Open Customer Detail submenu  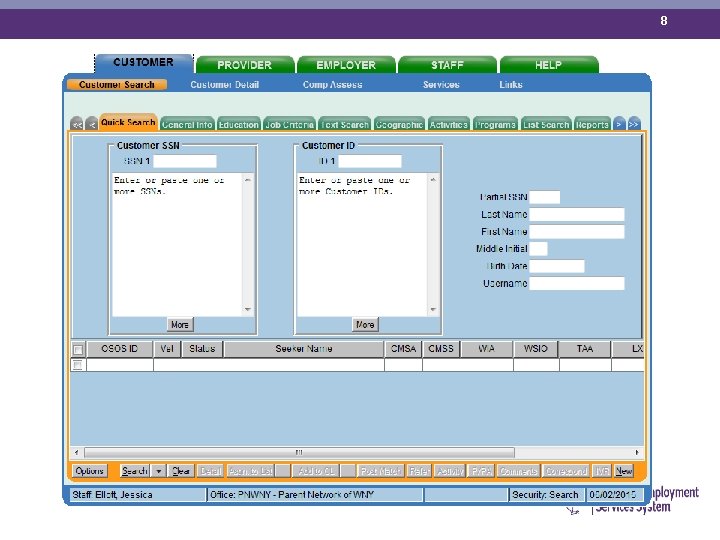225,84
